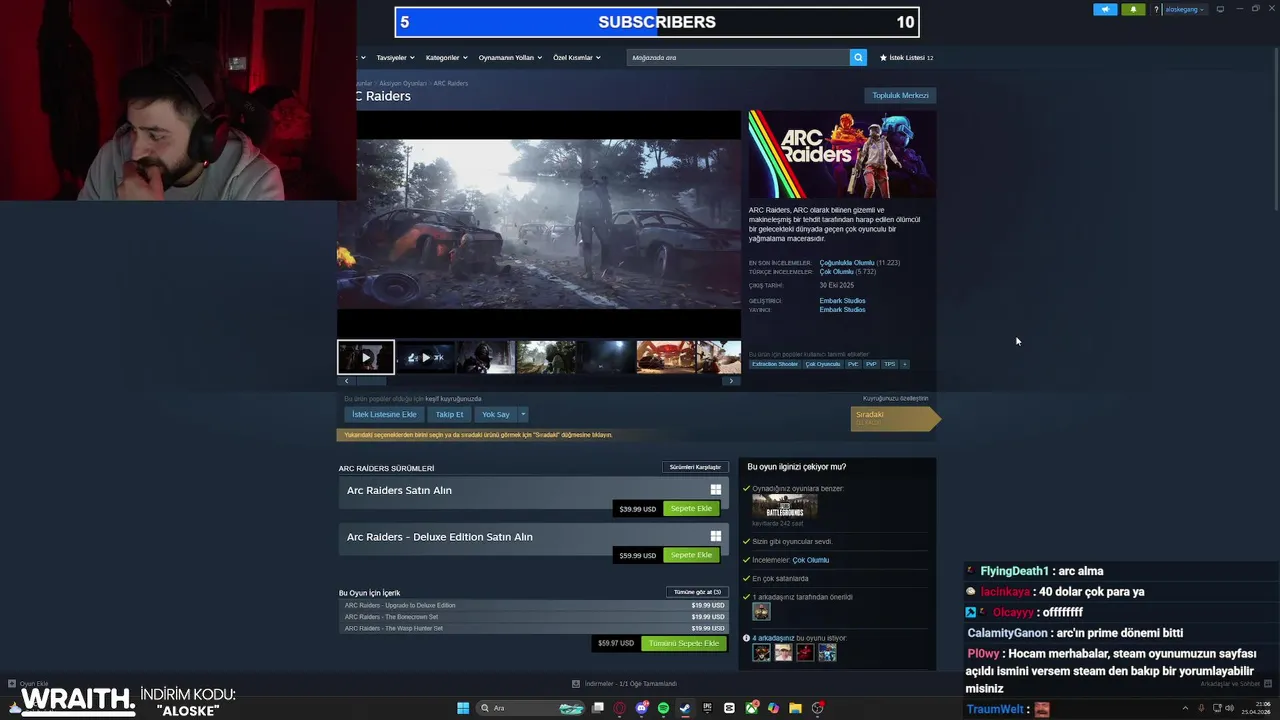Click Sürümleri Karşılaştır button
Image resolution: width=1280 pixels, height=720 pixels.
tap(695, 467)
